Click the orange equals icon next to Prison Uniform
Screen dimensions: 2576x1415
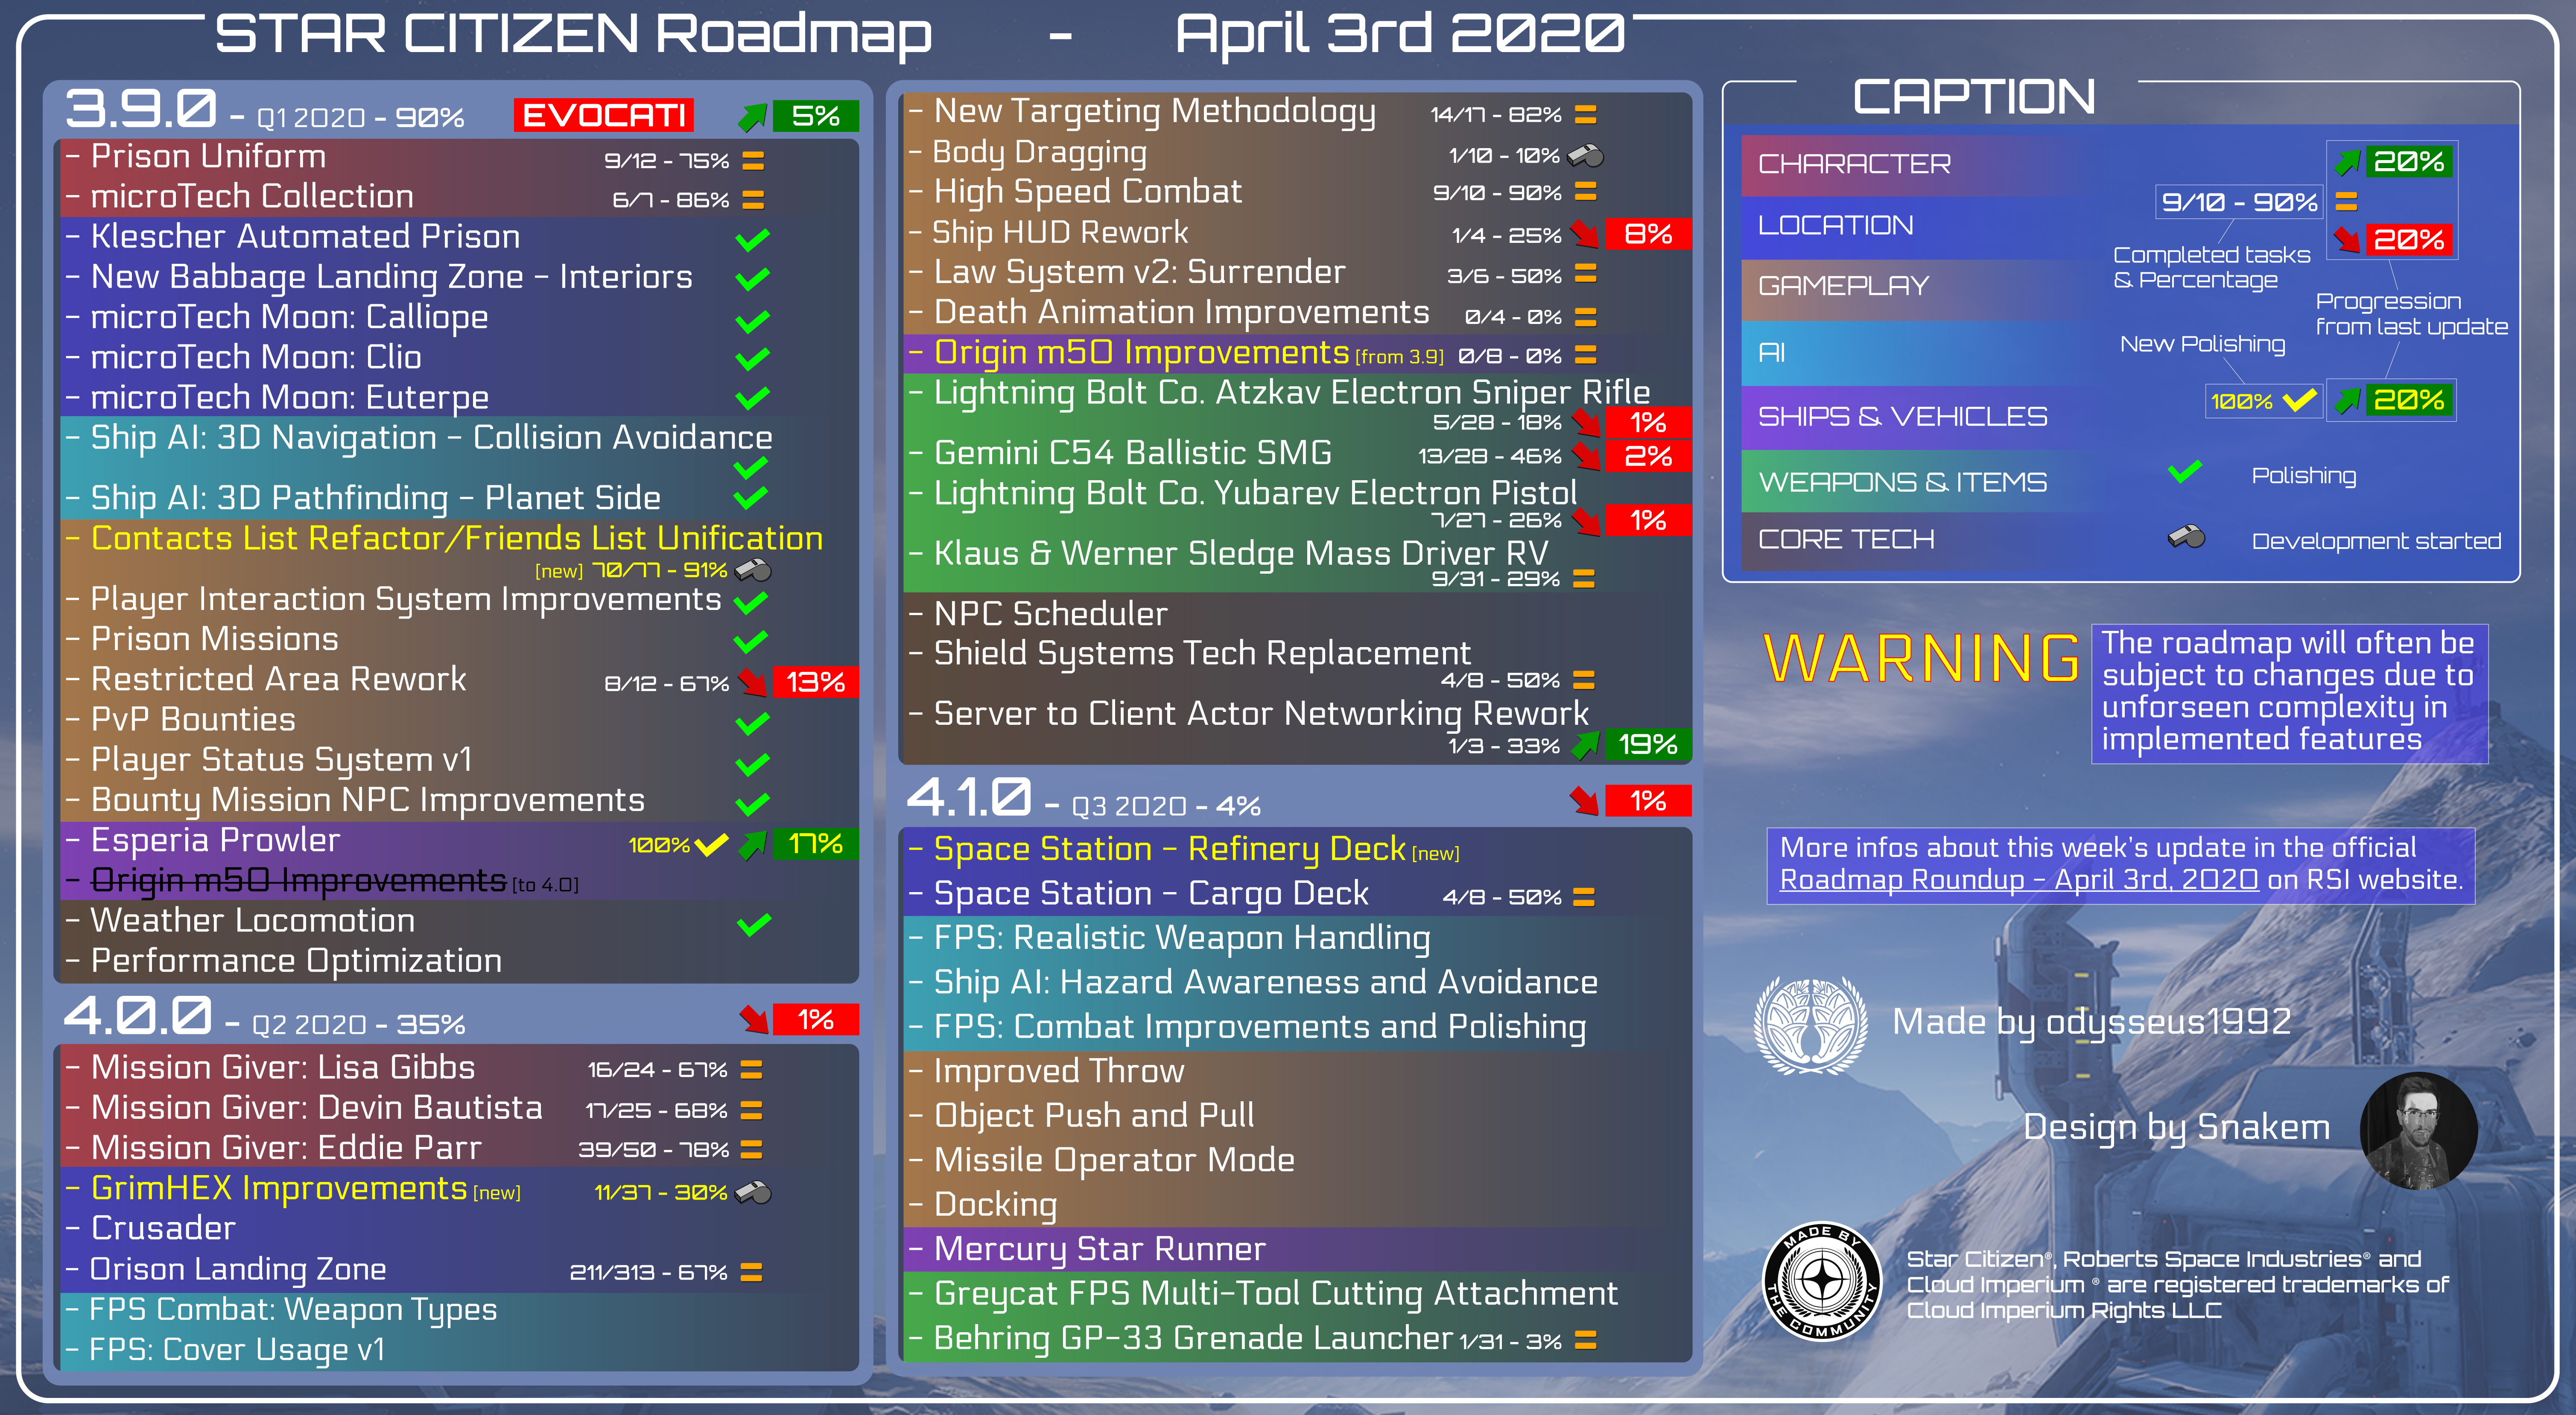753,160
